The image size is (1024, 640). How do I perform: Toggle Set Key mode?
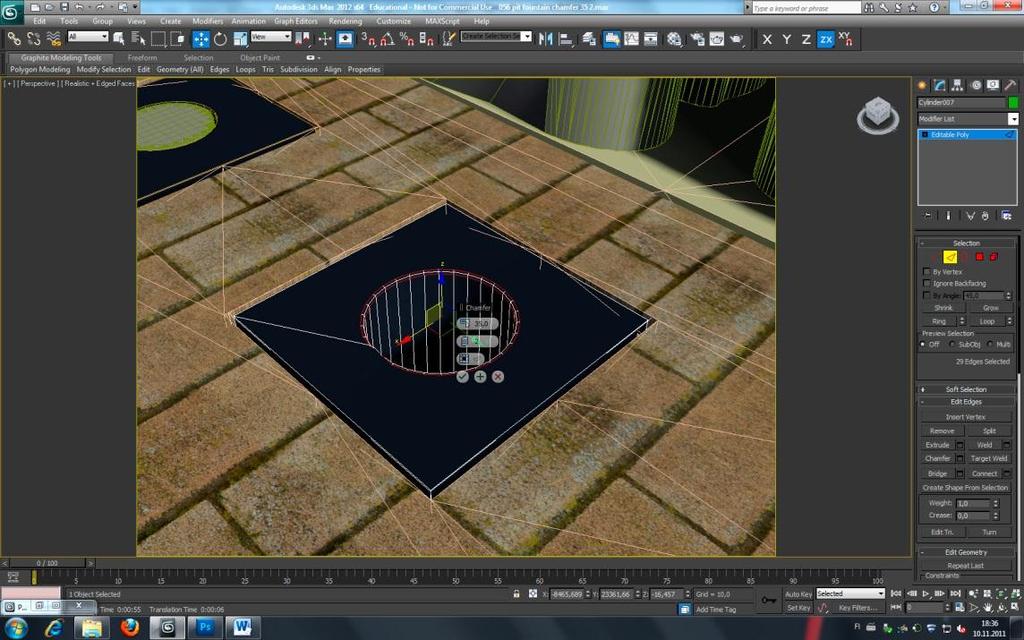(798, 608)
